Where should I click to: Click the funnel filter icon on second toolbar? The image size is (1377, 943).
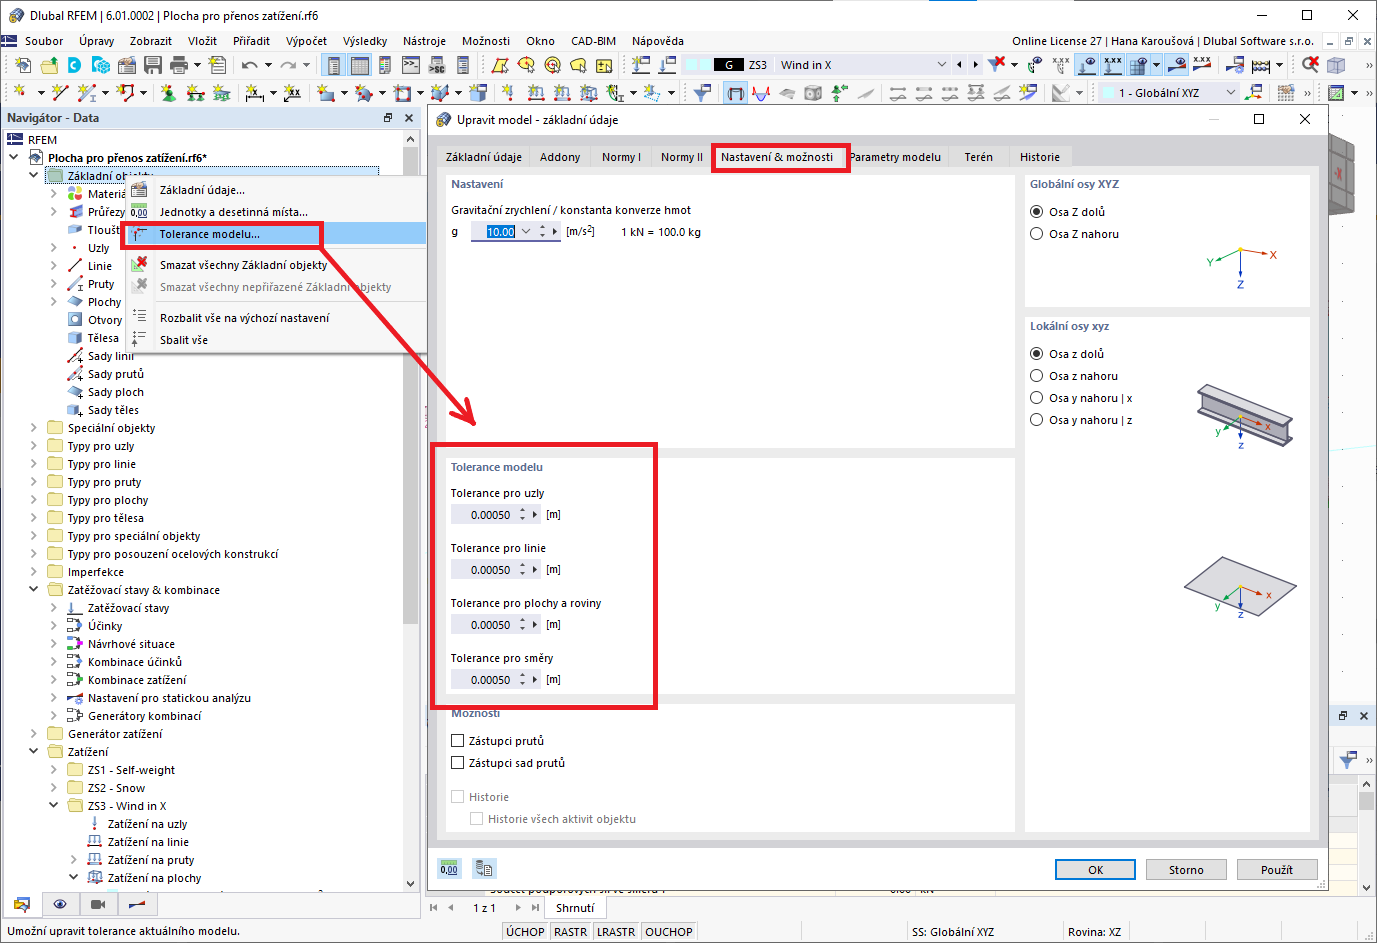click(x=703, y=93)
